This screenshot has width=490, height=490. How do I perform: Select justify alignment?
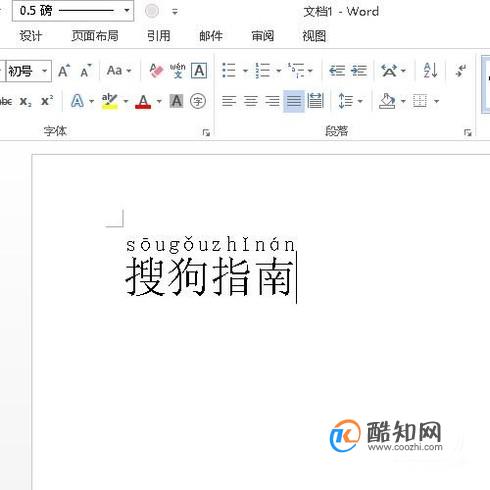(294, 101)
